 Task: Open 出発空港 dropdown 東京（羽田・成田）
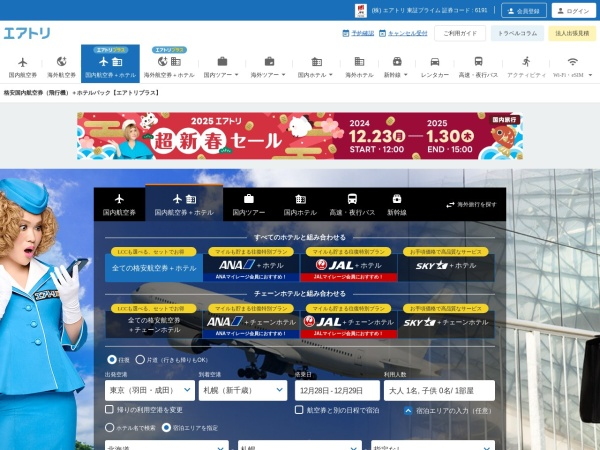(150, 390)
